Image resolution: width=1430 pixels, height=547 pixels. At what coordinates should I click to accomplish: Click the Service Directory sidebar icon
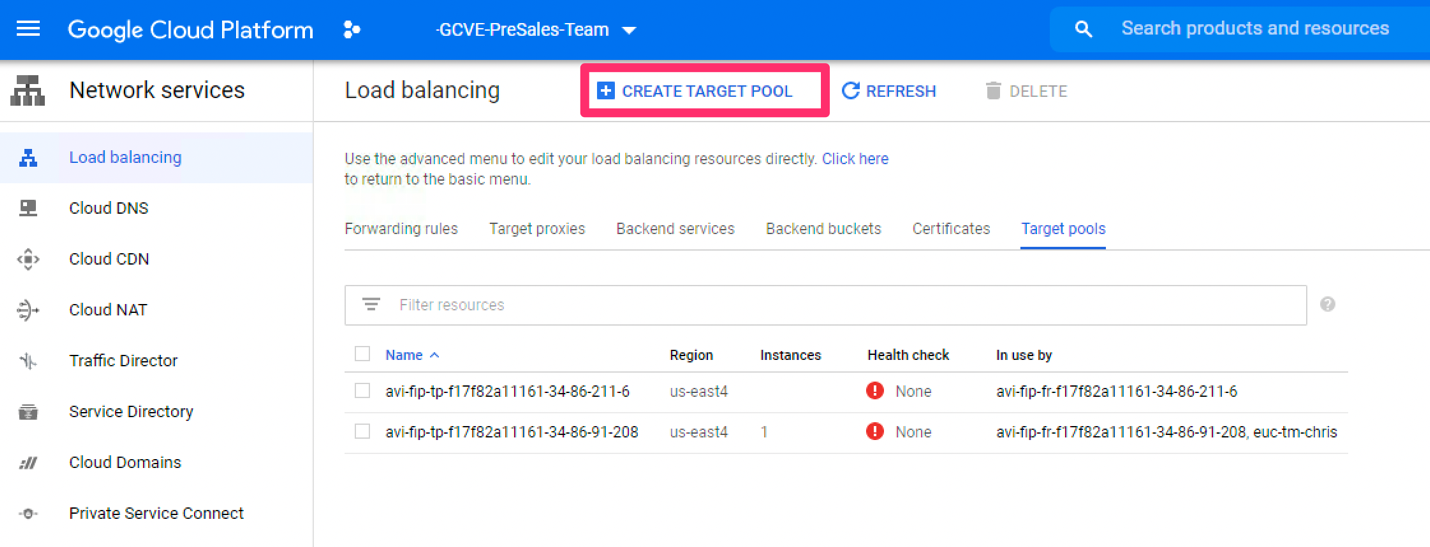point(28,412)
